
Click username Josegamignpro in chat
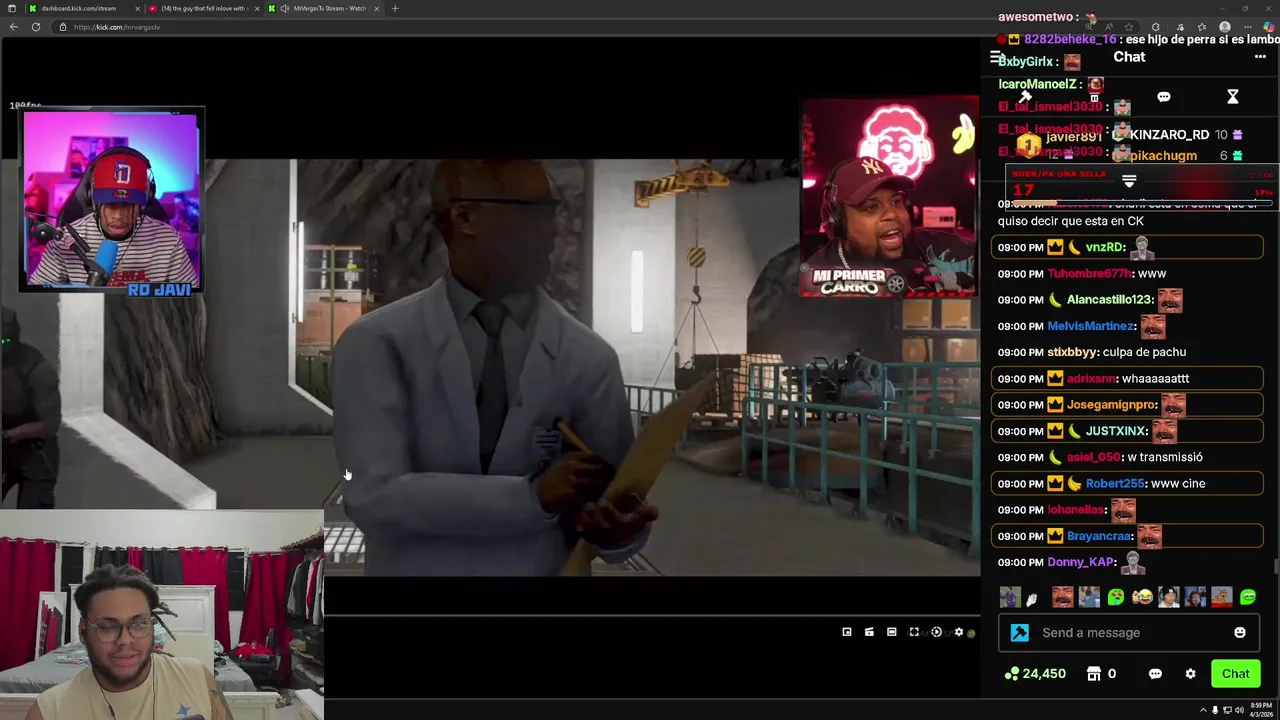coord(1111,404)
